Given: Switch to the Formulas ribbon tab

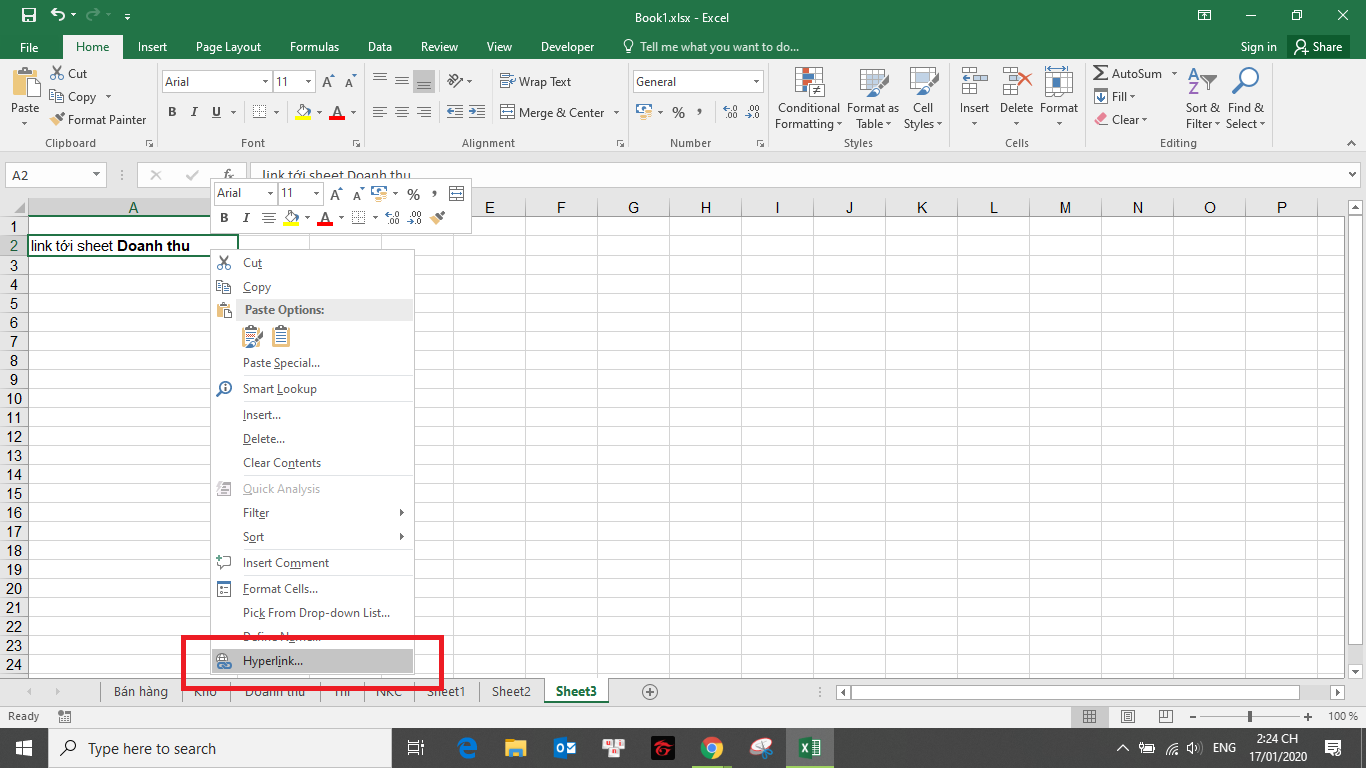Looking at the screenshot, I should coord(314,47).
